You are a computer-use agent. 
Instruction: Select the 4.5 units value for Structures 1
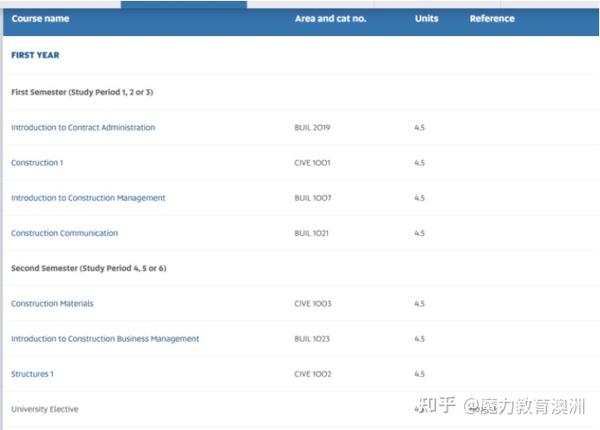[419, 374]
